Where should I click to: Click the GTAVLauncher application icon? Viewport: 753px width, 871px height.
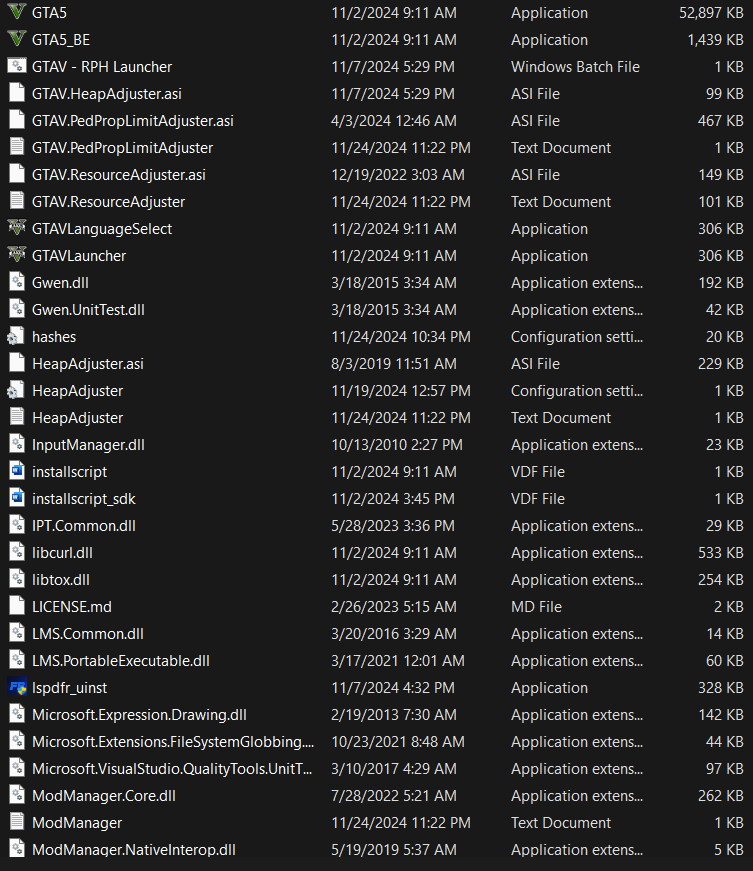17,256
